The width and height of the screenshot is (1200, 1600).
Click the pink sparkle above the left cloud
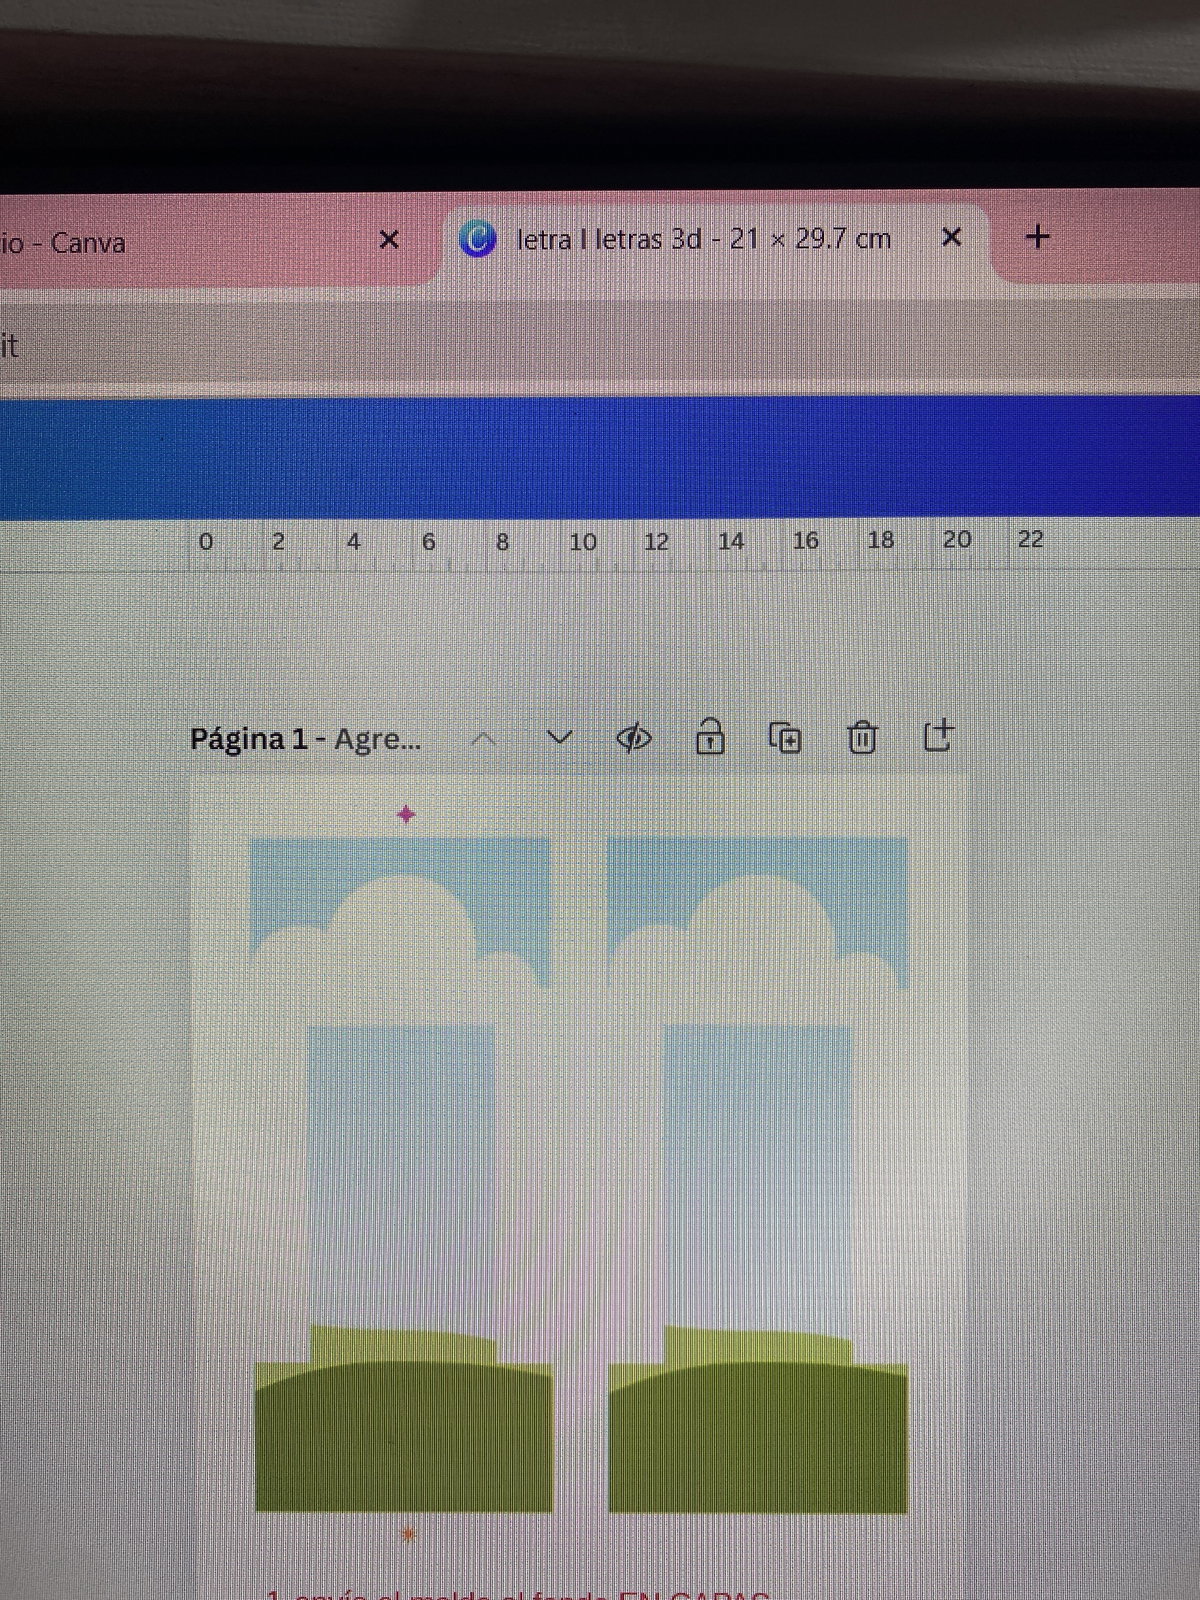click(x=406, y=815)
